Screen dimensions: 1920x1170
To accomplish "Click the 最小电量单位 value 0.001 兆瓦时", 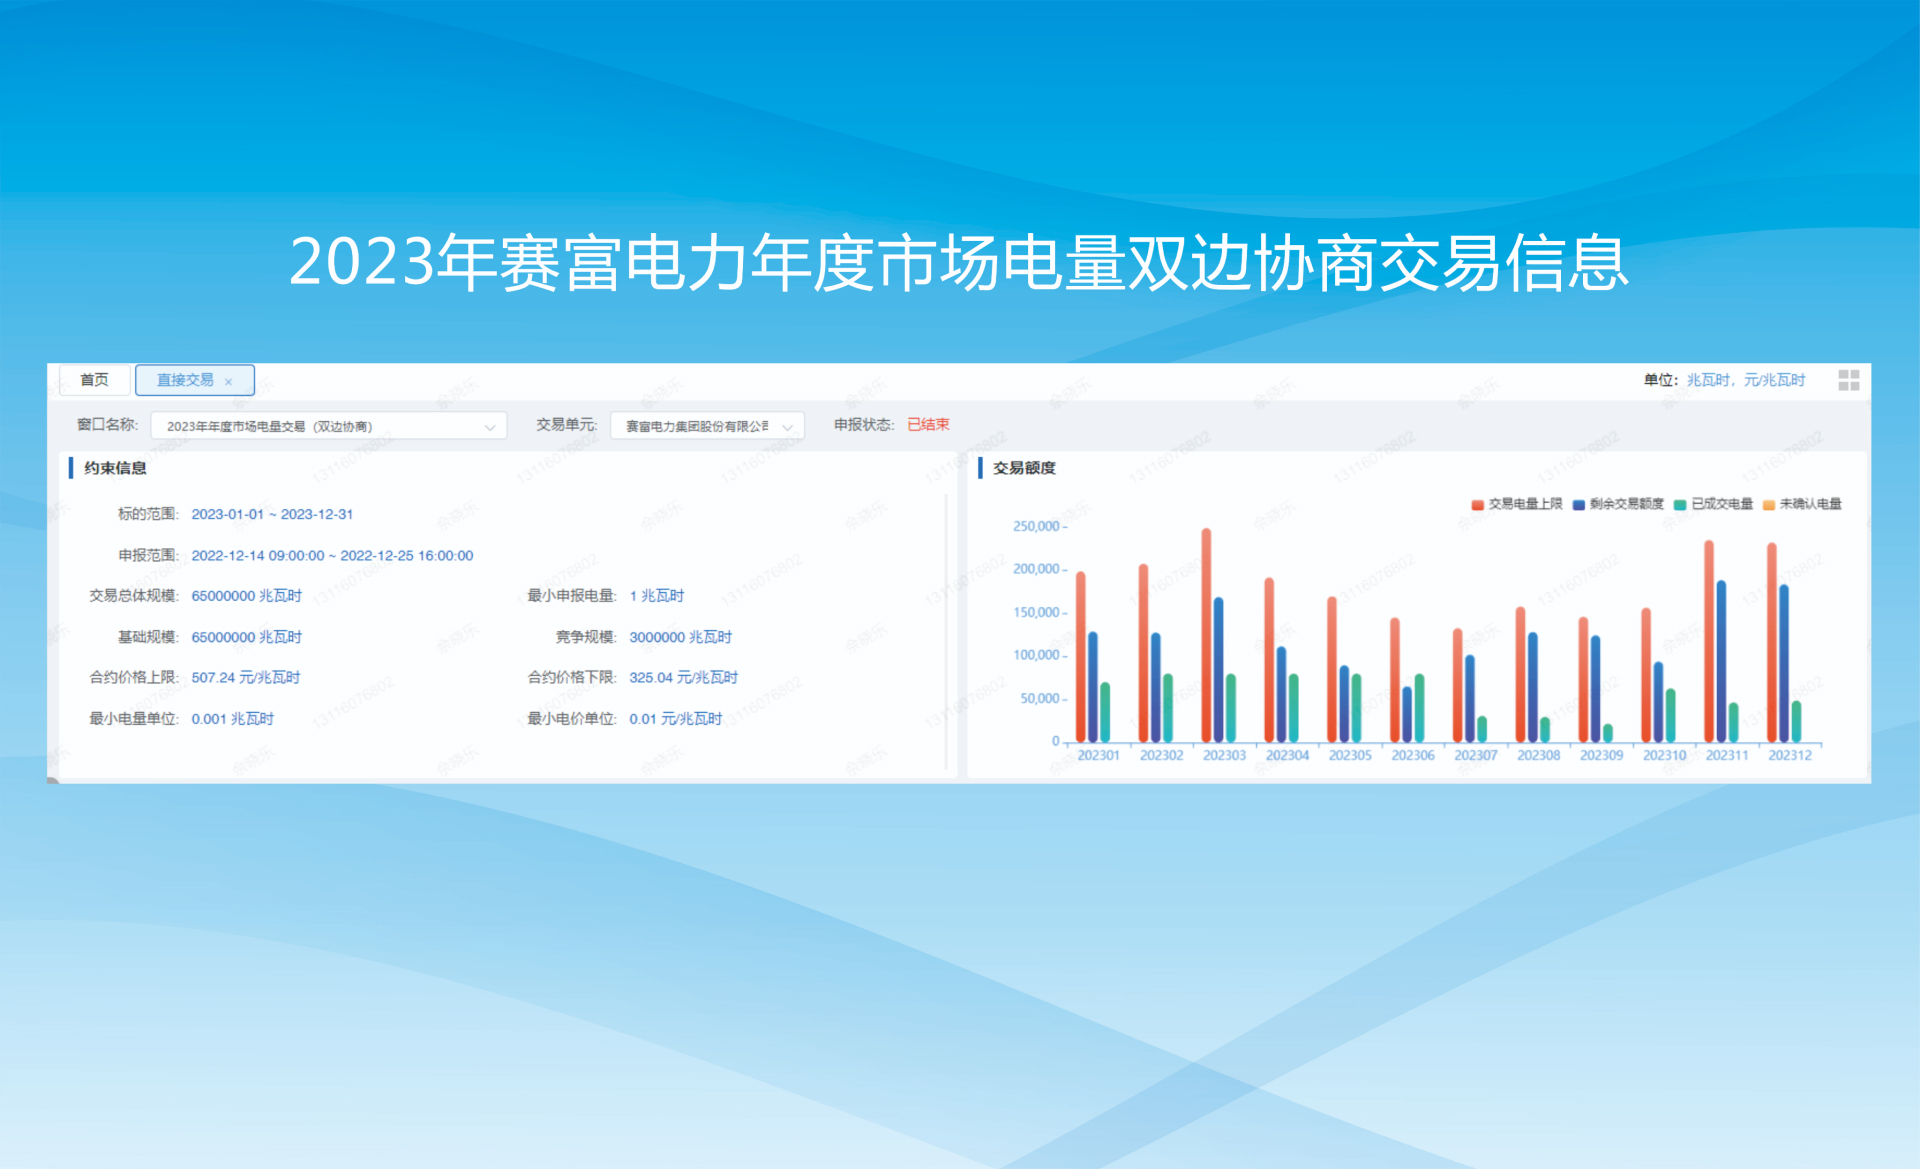I will click(x=232, y=719).
